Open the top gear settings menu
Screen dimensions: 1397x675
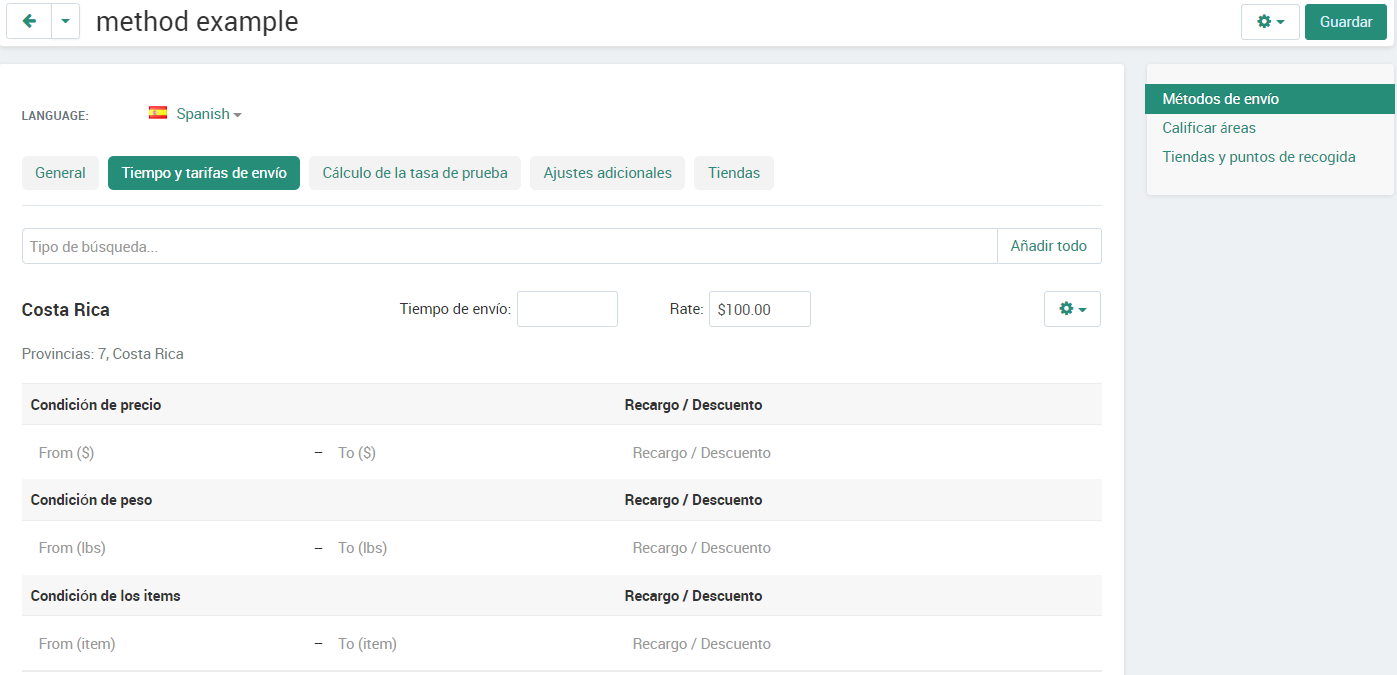[1269, 21]
